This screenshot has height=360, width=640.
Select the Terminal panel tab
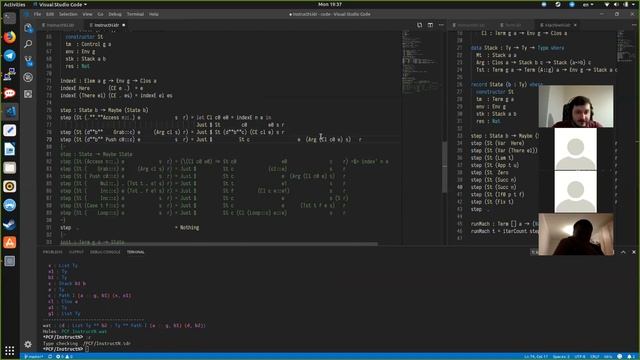click(136, 252)
